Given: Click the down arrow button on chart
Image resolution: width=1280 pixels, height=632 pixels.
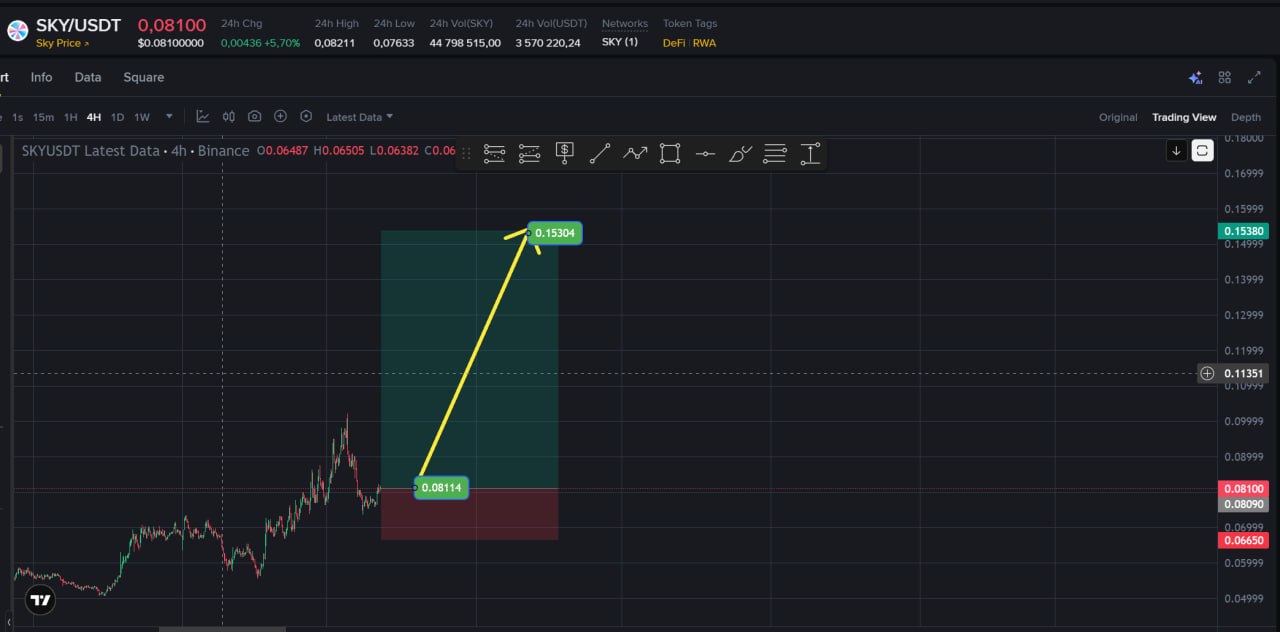Looking at the screenshot, I should (x=1177, y=151).
